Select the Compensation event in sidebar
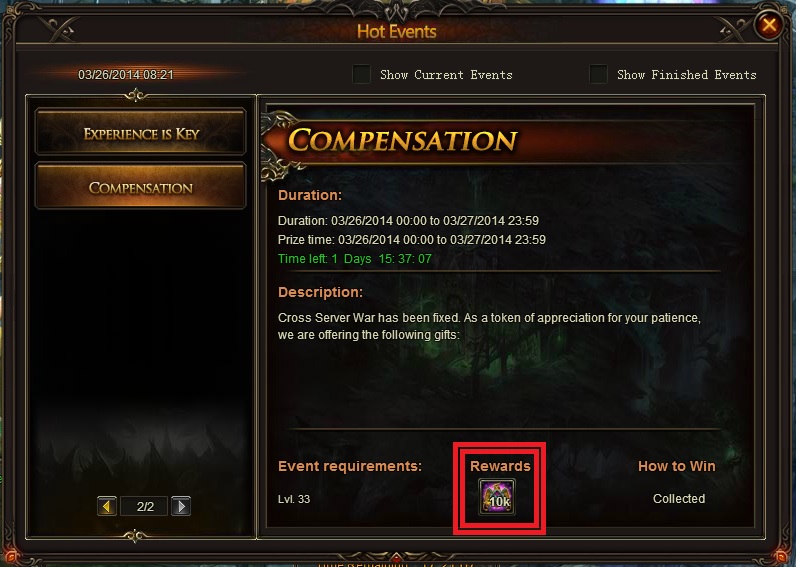This screenshot has height=567, width=796. coord(141,187)
